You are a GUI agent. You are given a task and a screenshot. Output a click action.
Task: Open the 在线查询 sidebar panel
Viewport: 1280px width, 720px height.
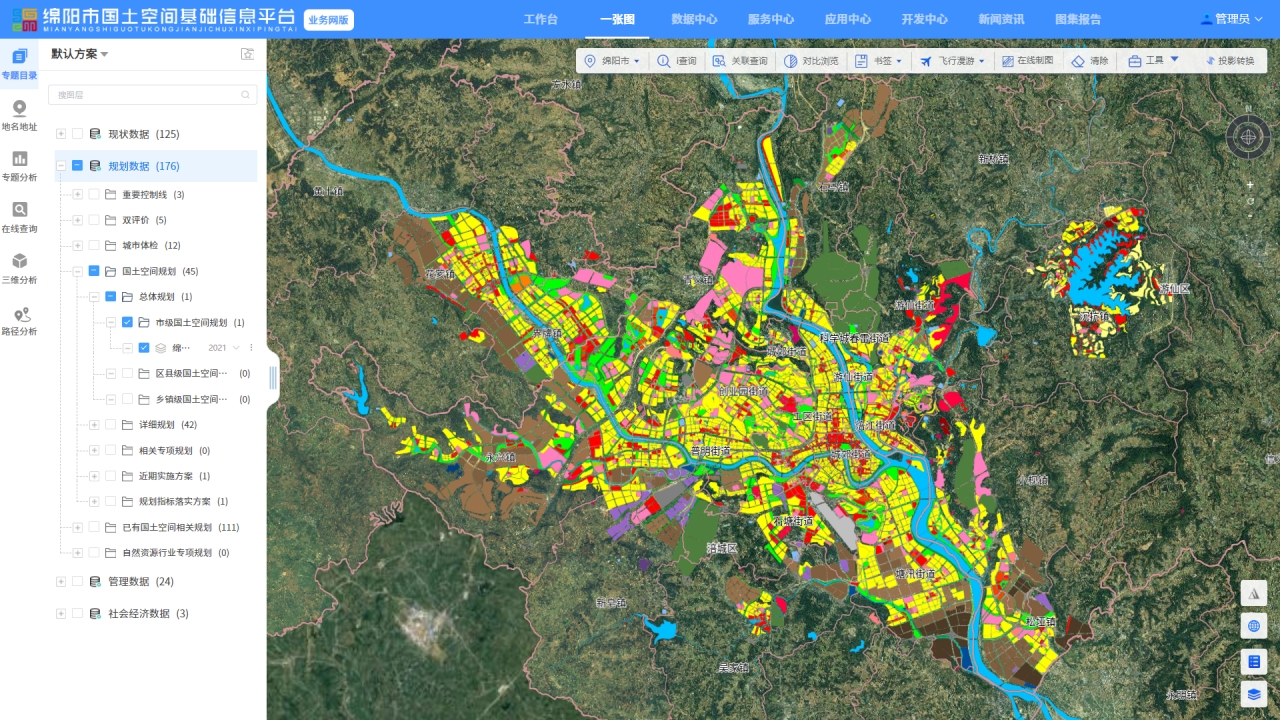pyautogui.click(x=19, y=218)
